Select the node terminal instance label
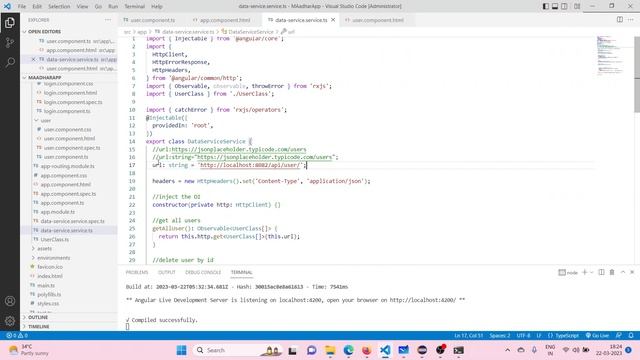The height and width of the screenshot is (360, 640). pos(568,272)
